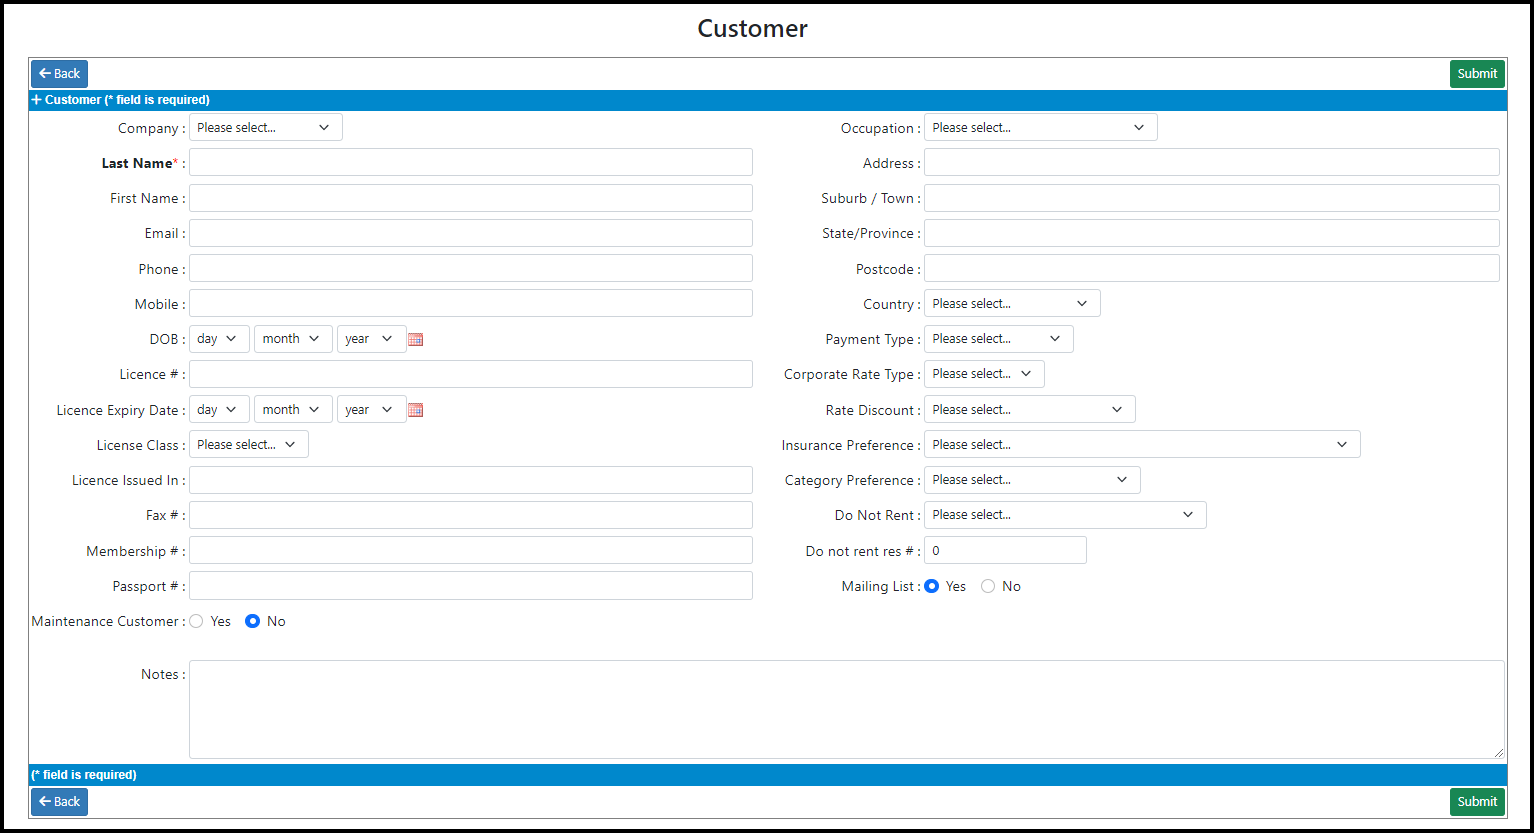Click the bottom Back button
Viewport: 1534px width, 833px height.
point(60,802)
